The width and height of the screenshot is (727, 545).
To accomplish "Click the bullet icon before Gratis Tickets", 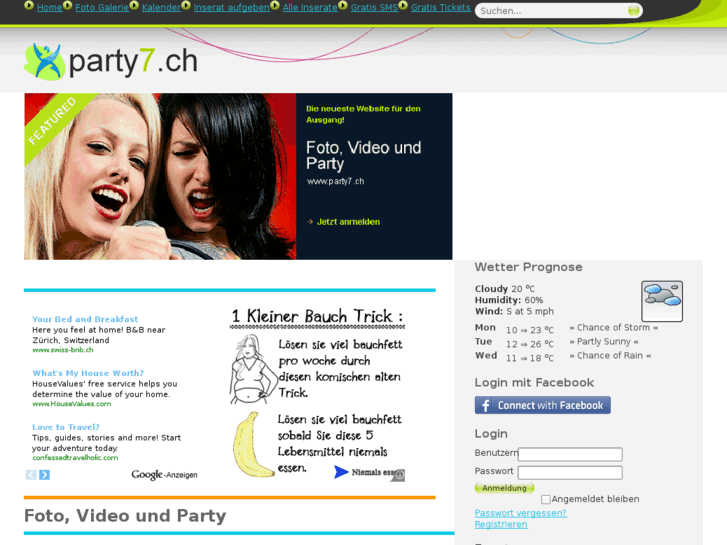I will click(403, 6).
